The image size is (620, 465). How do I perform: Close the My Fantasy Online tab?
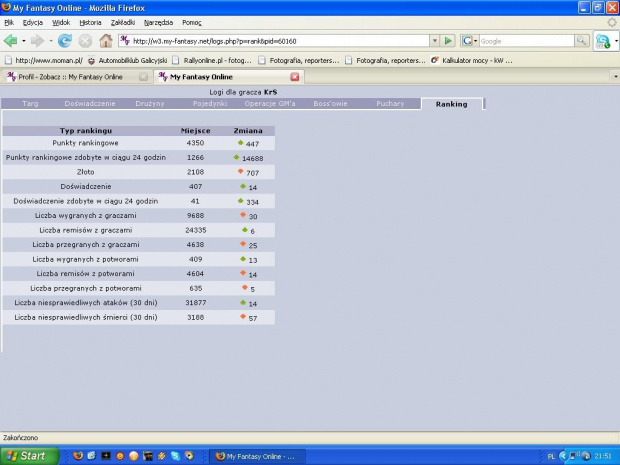[295, 77]
